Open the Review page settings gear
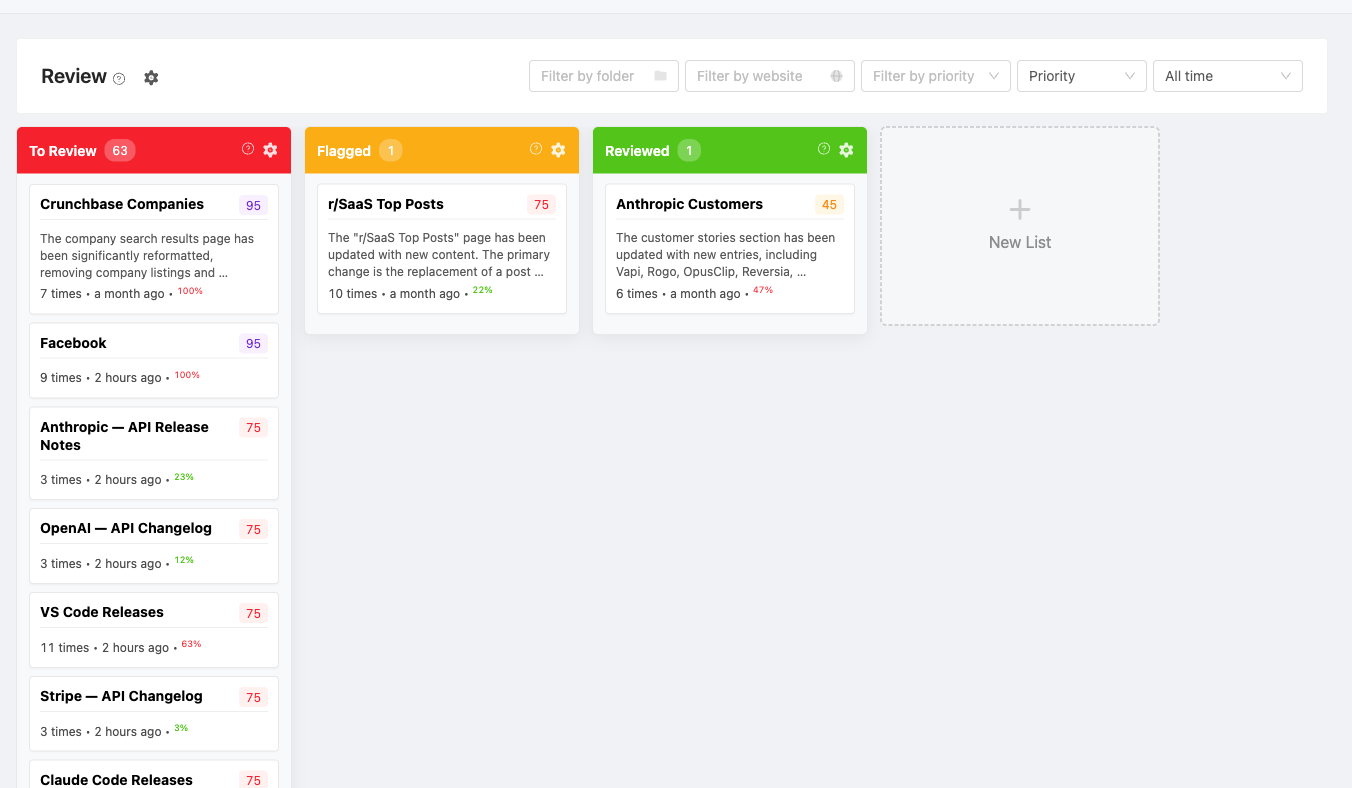 (151, 77)
